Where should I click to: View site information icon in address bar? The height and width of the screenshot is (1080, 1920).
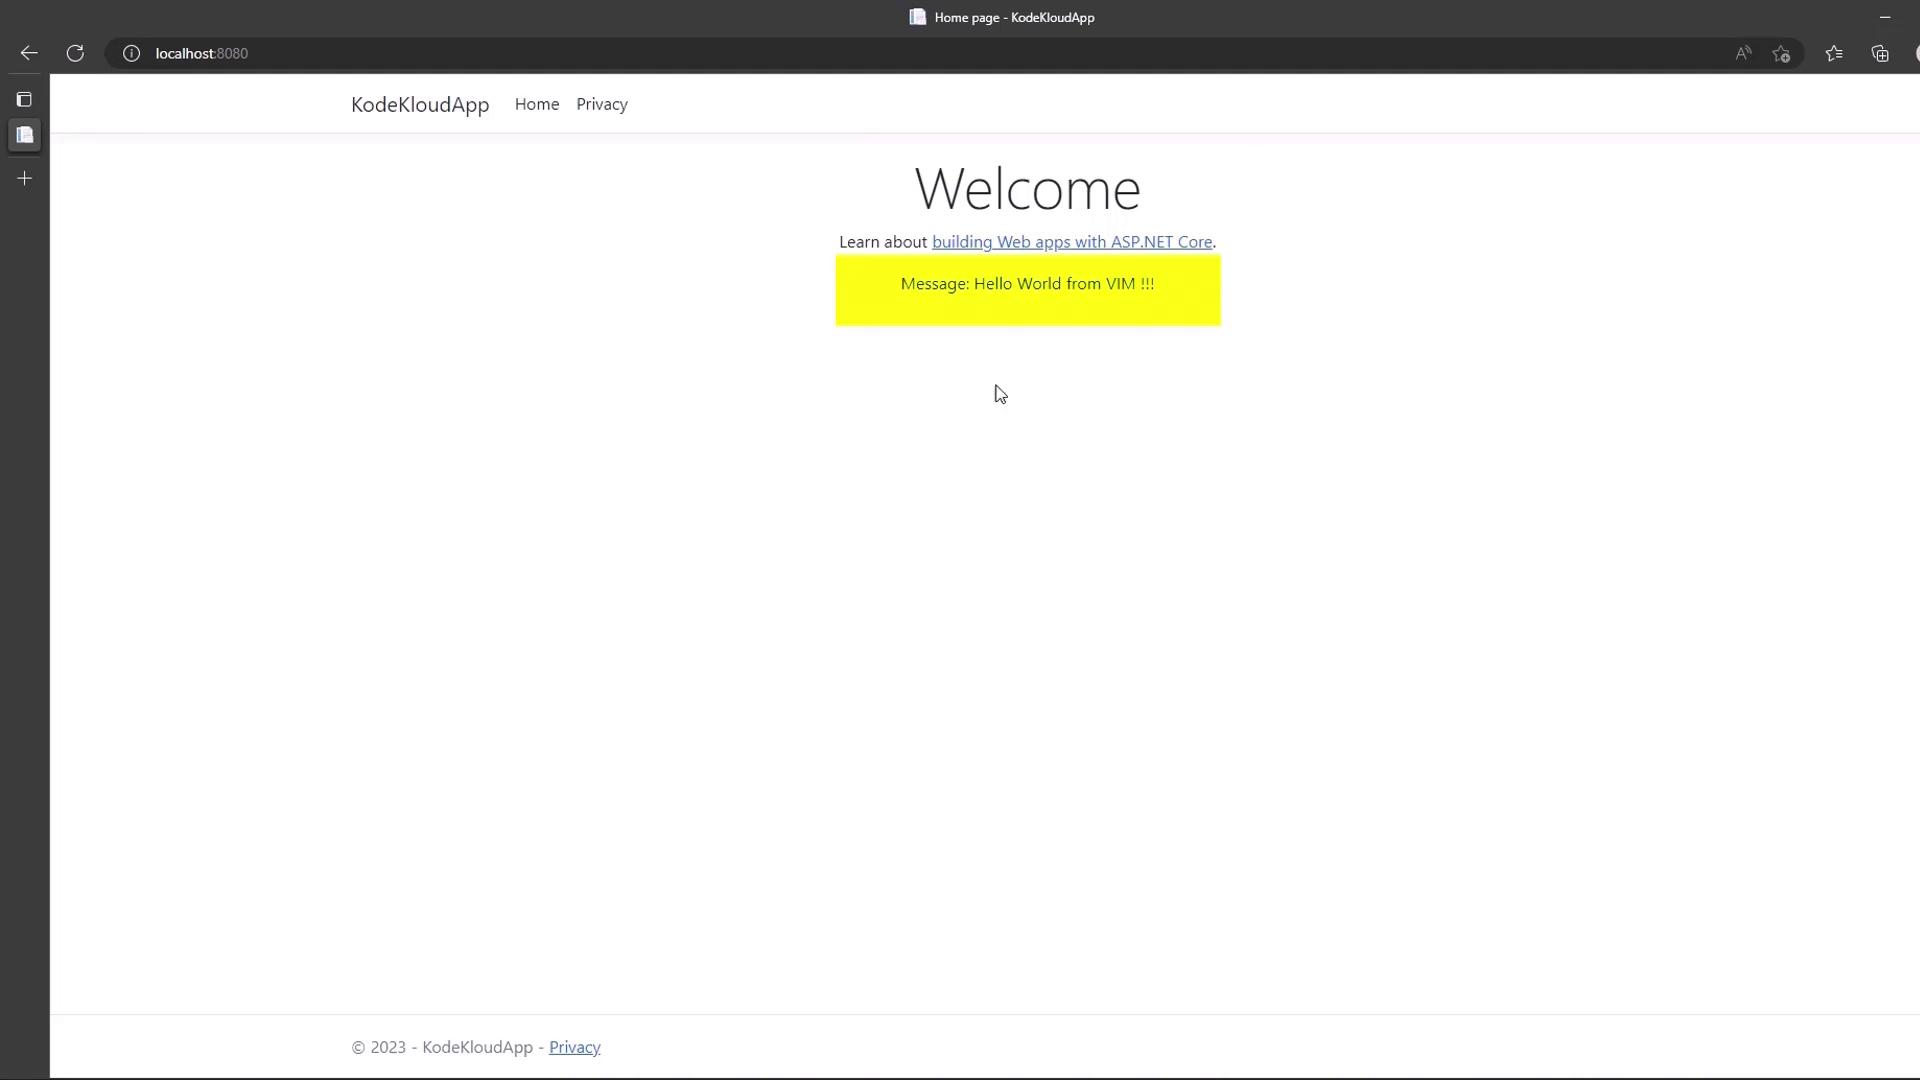131,53
